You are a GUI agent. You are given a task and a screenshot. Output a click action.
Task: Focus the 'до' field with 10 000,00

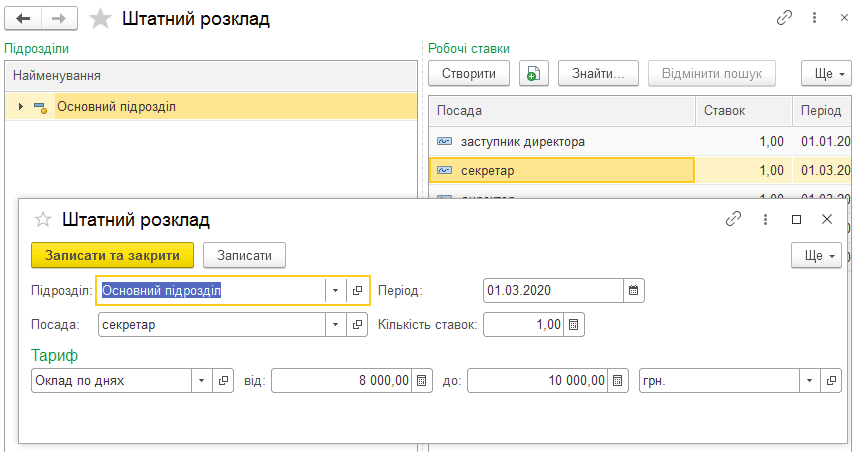click(x=537, y=380)
